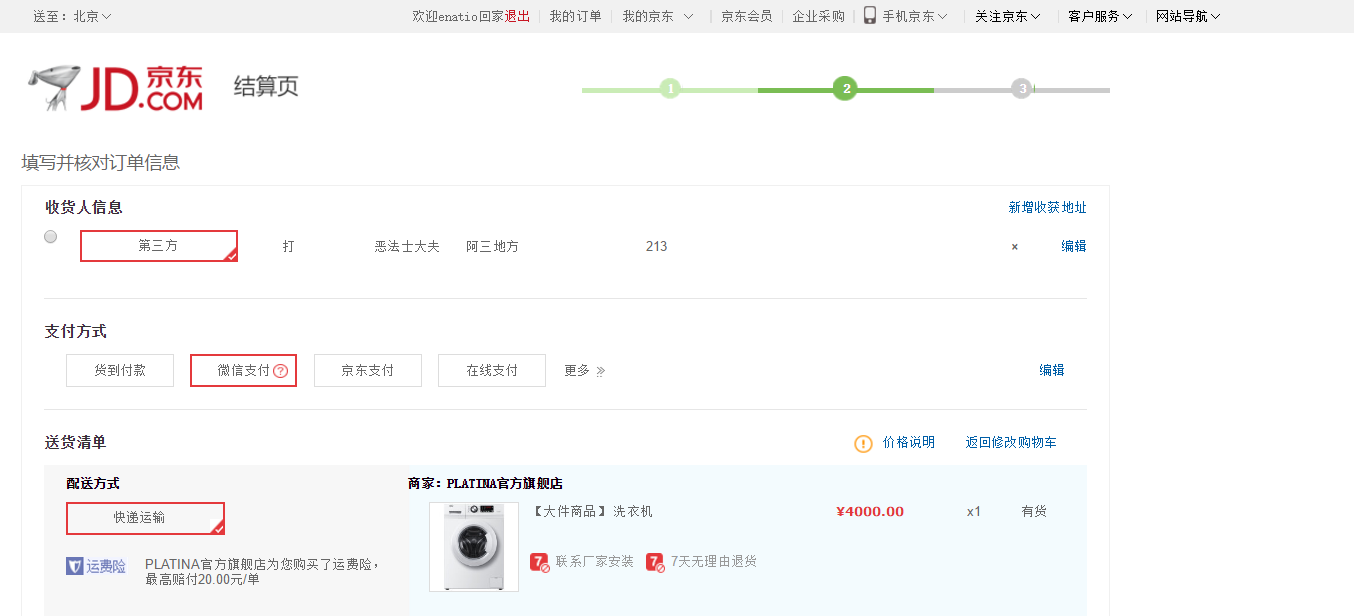Click the orange price notice warning icon

pos(863,443)
